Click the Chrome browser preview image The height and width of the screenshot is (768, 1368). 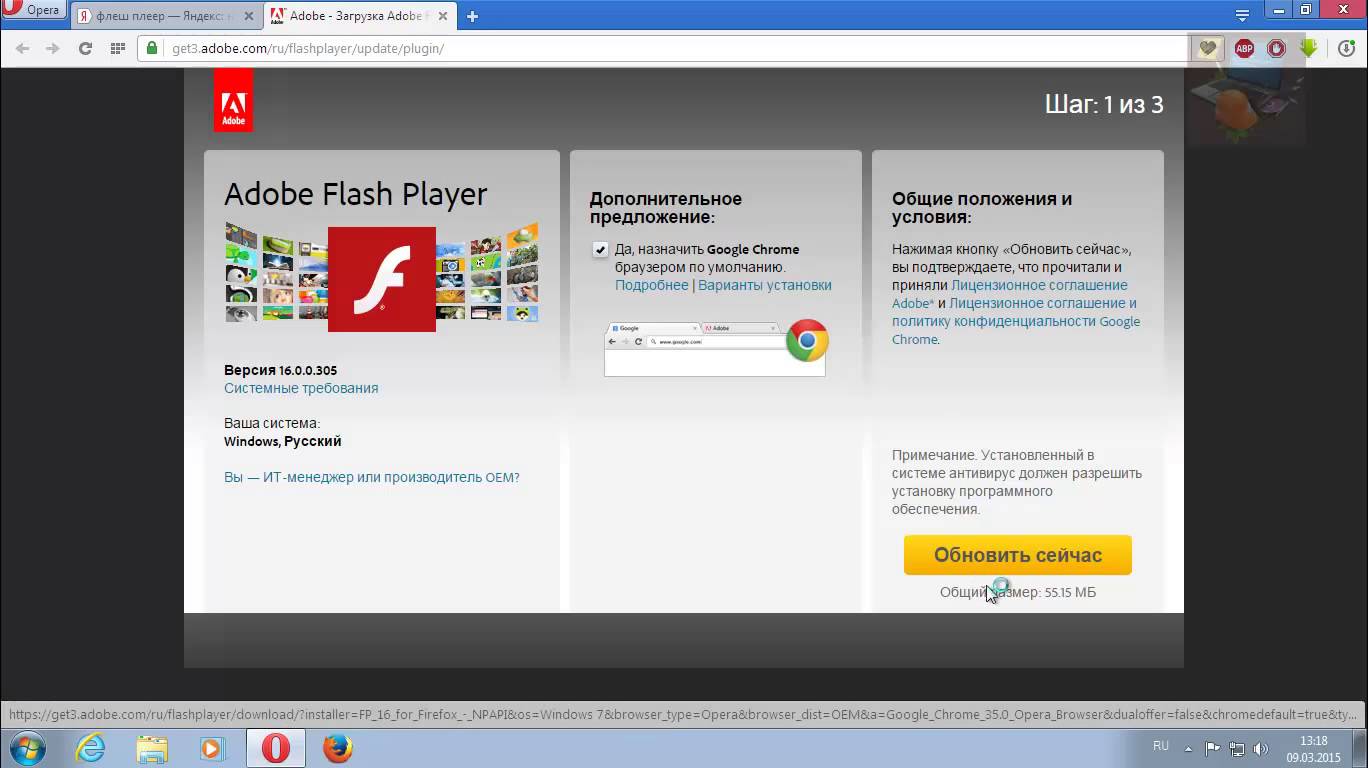(x=716, y=347)
